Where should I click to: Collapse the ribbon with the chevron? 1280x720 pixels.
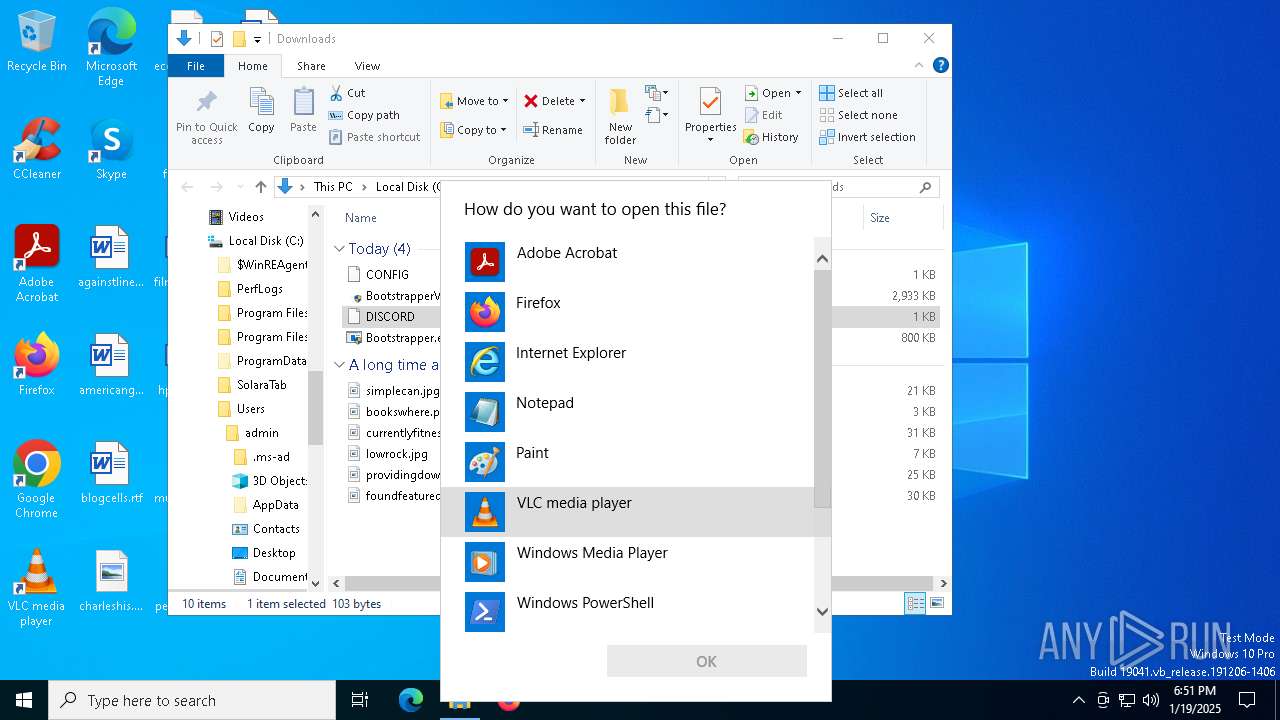[x=919, y=65]
